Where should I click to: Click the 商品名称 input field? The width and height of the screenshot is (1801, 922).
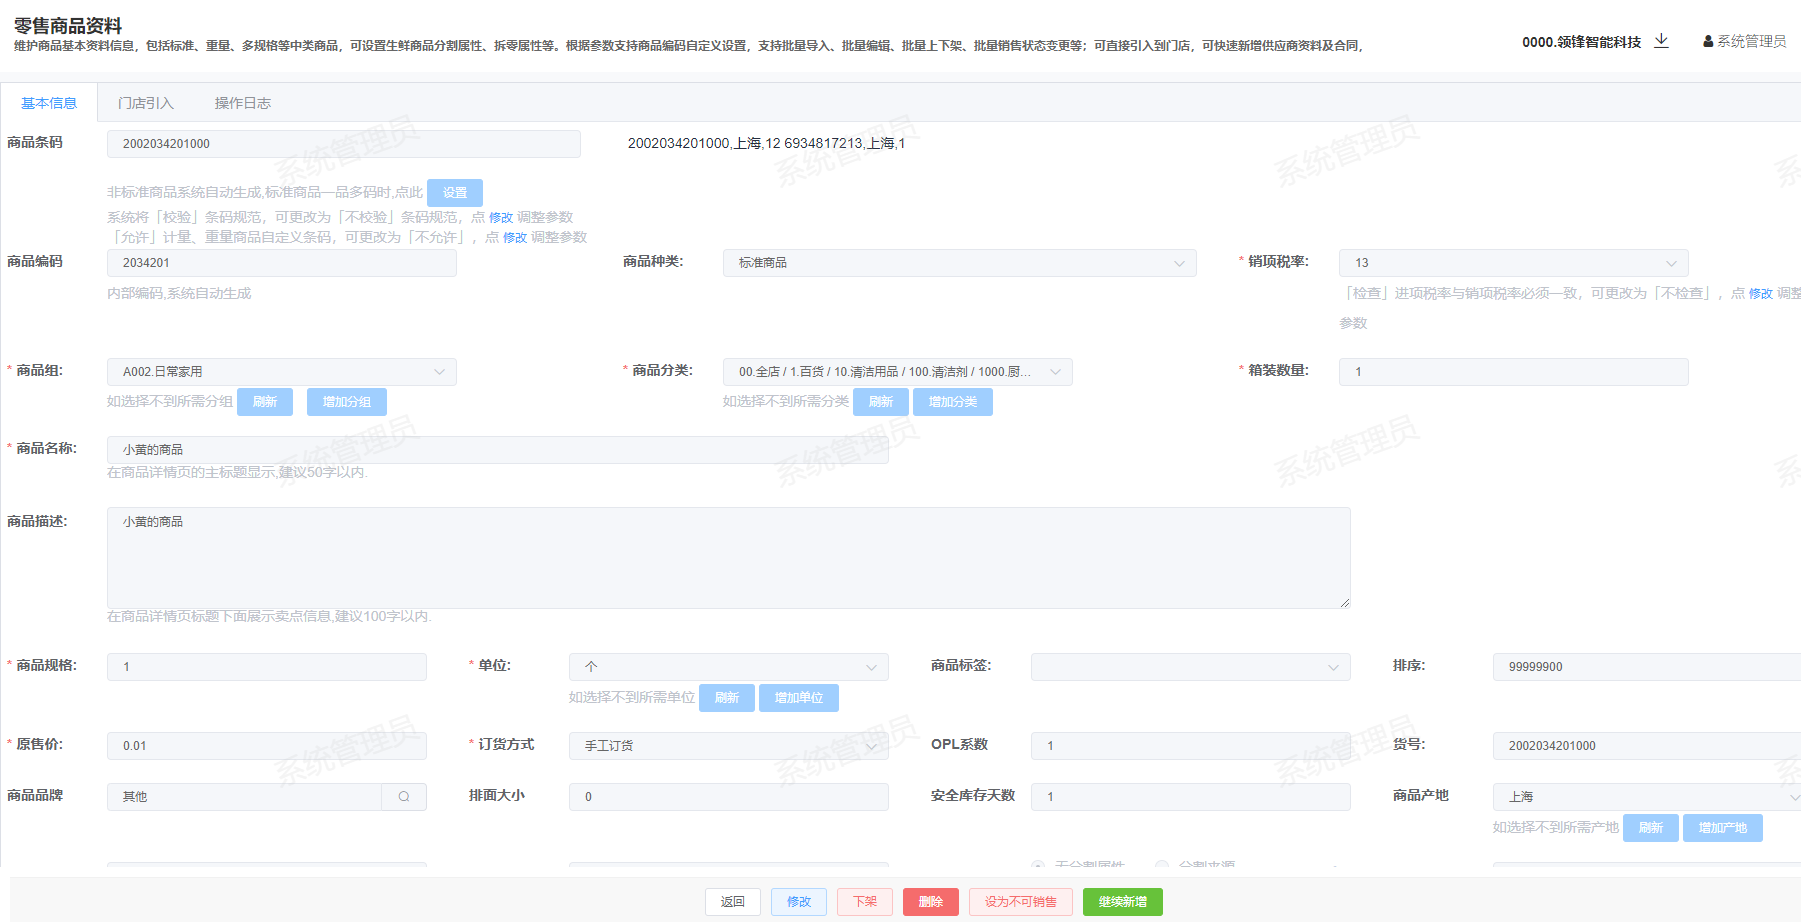click(498, 450)
